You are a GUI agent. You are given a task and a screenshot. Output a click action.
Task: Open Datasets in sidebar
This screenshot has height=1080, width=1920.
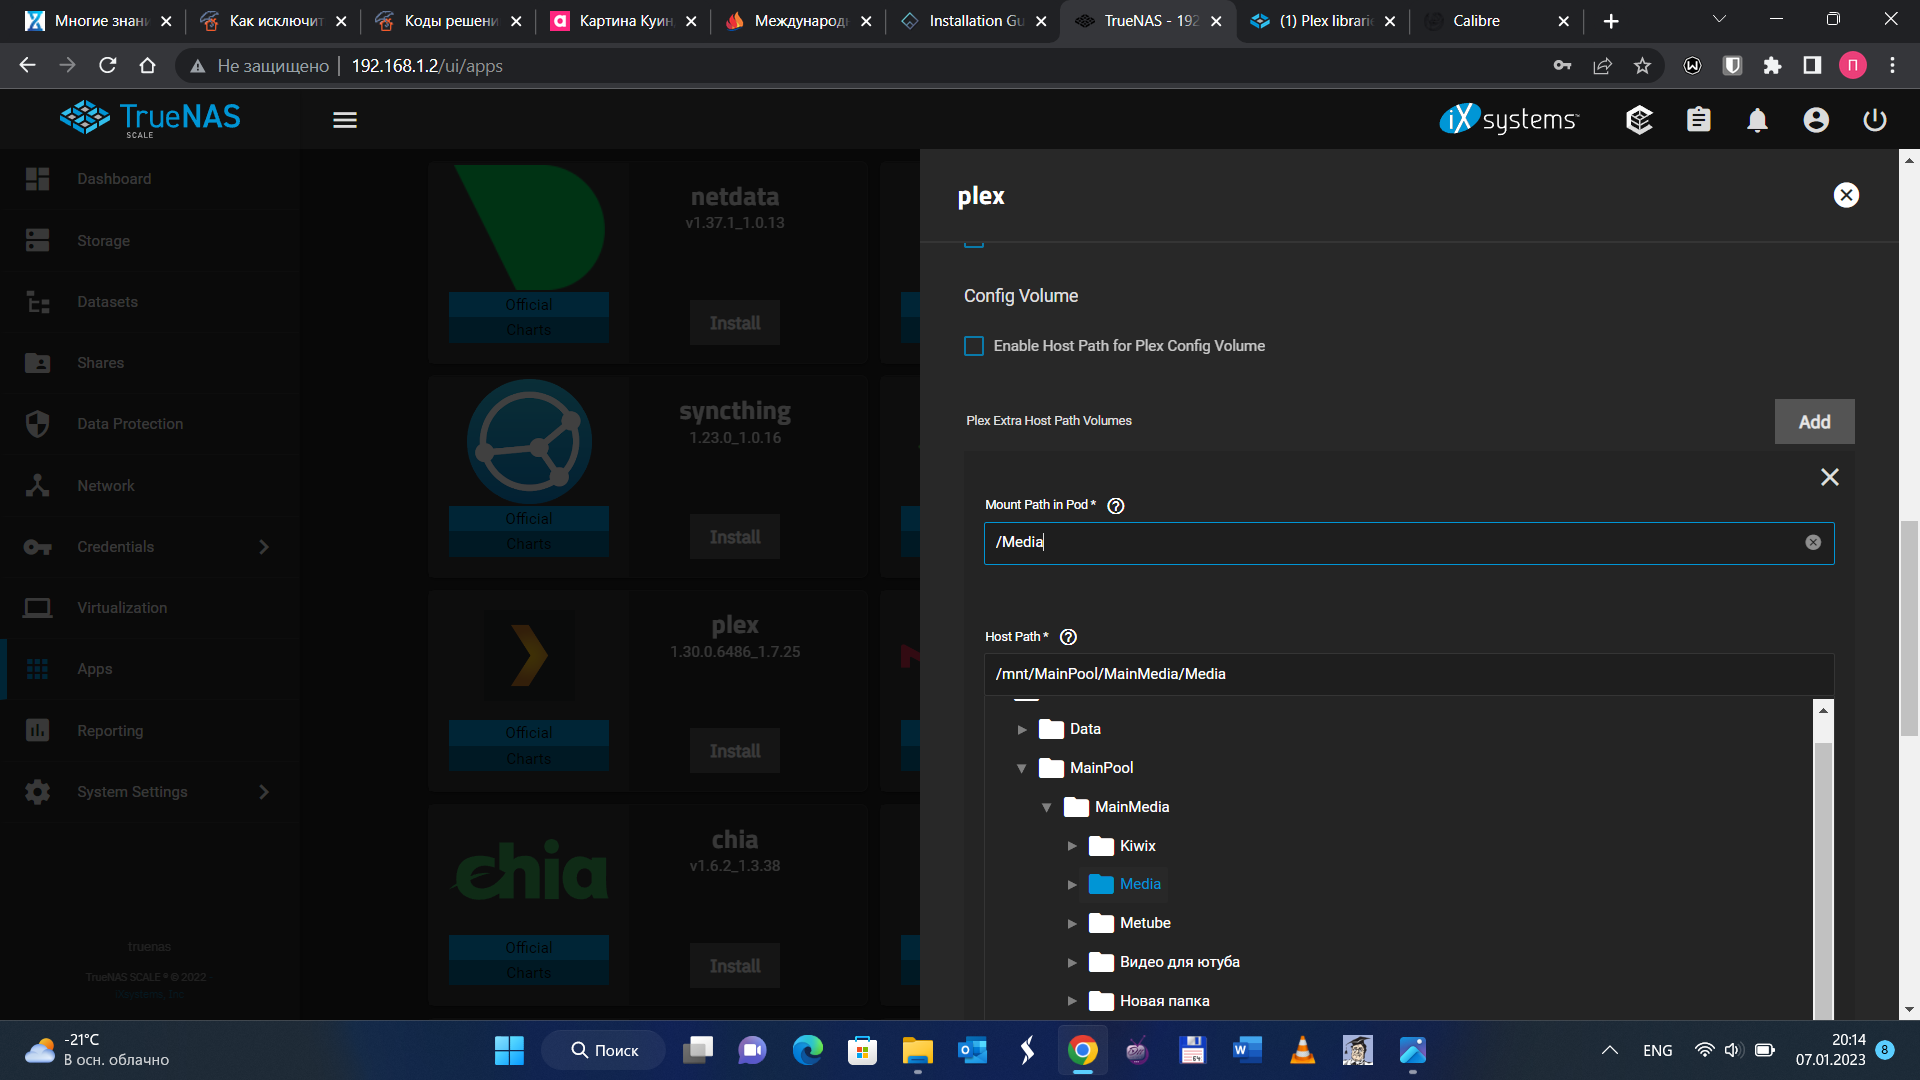pyautogui.click(x=150, y=302)
